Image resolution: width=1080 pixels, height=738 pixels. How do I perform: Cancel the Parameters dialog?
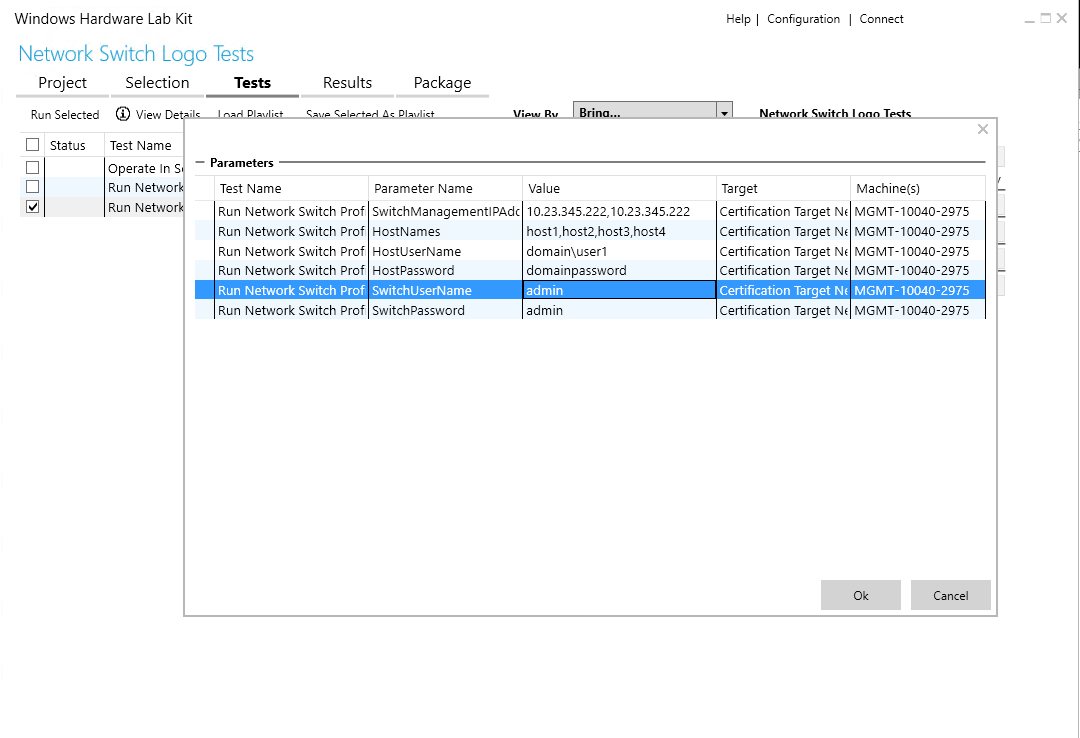(x=951, y=595)
